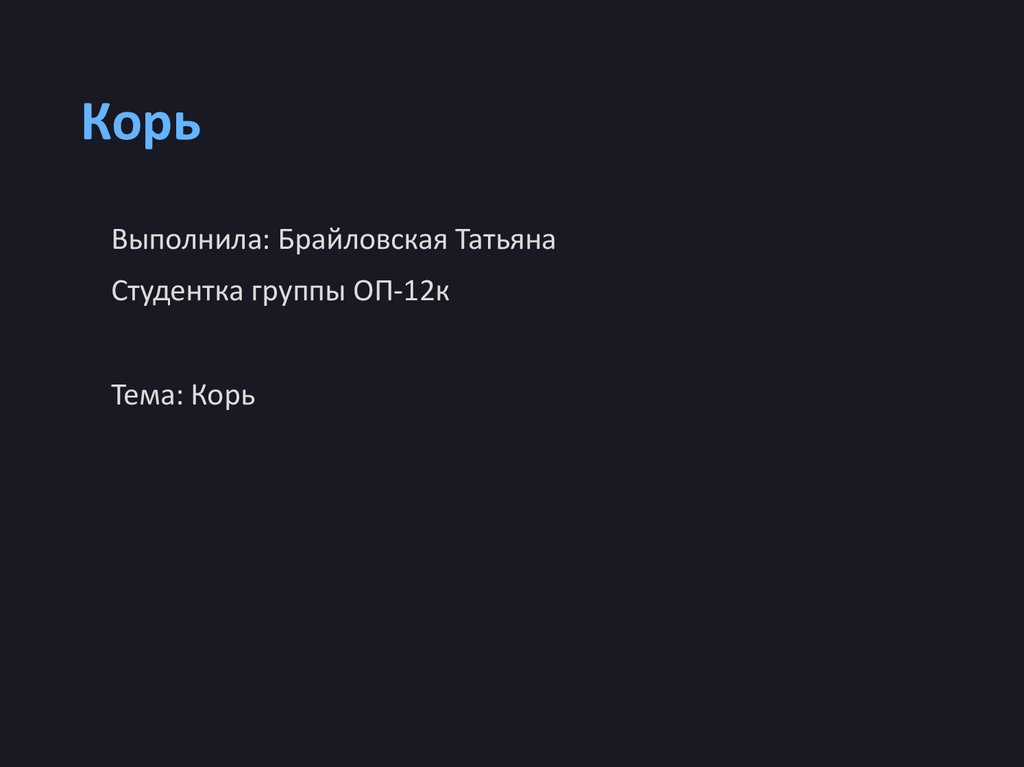
Task: Click the capital "С" in "Студентка"
Action: (x=119, y=292)
